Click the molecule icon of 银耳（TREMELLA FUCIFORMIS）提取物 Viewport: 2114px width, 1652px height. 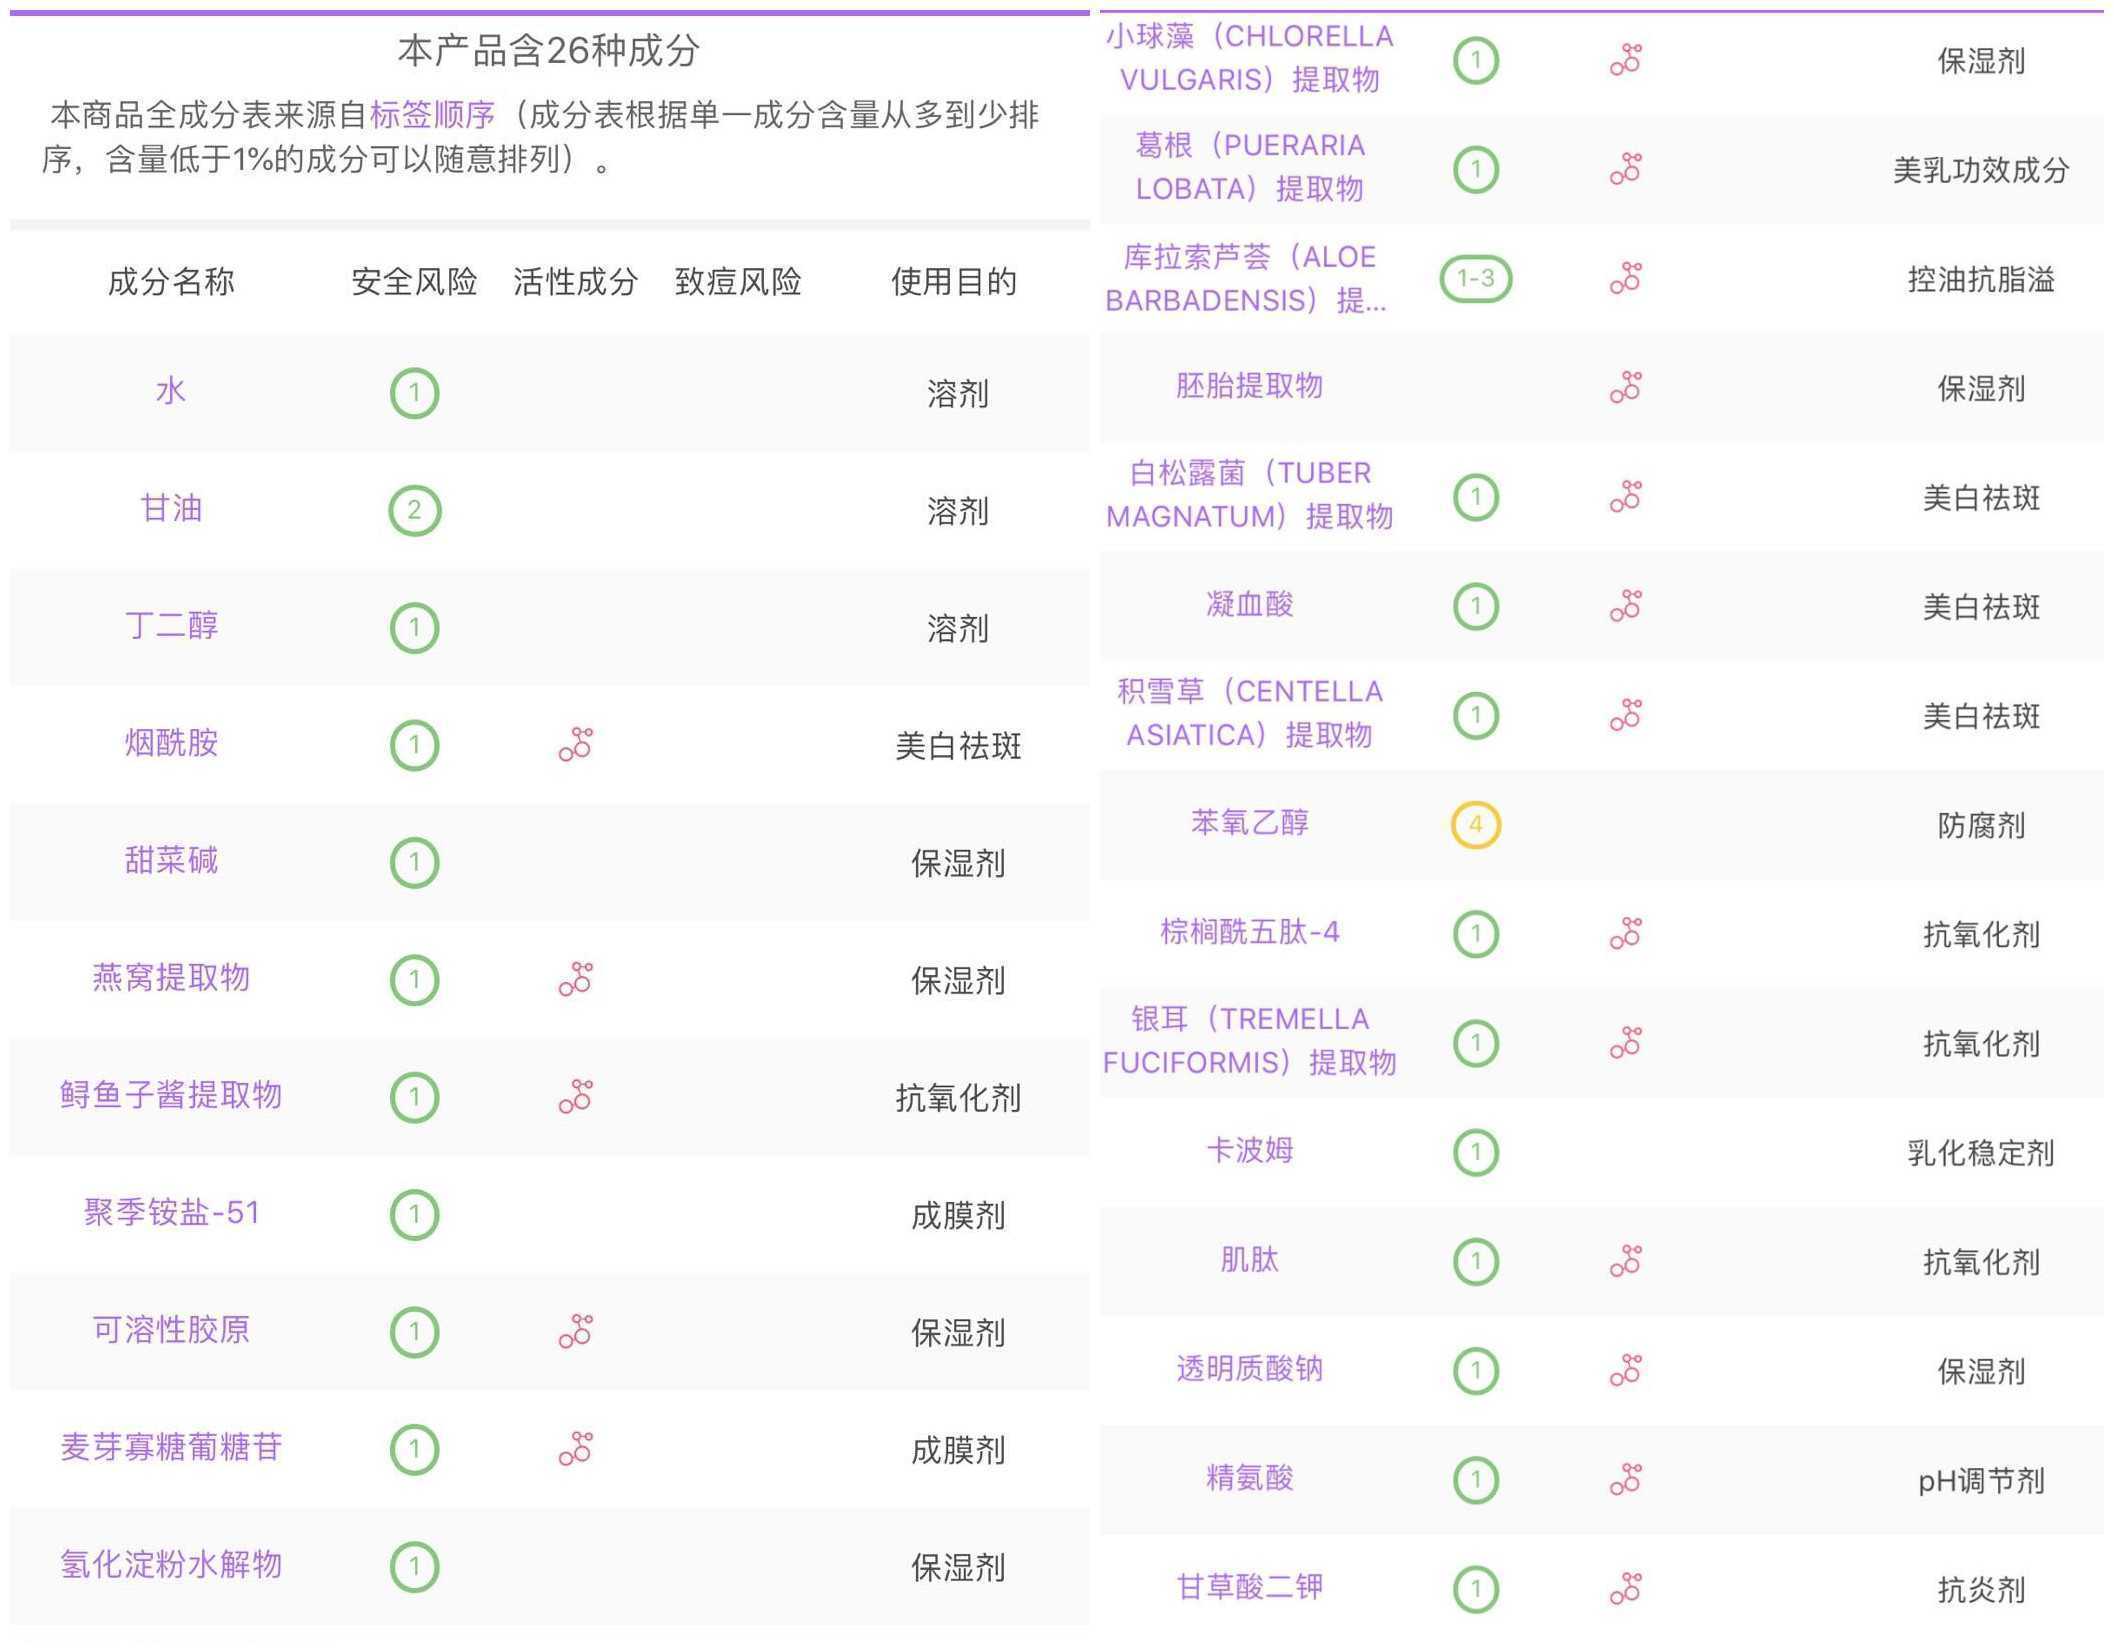pyautogui.click(x=1625, y=1042)
